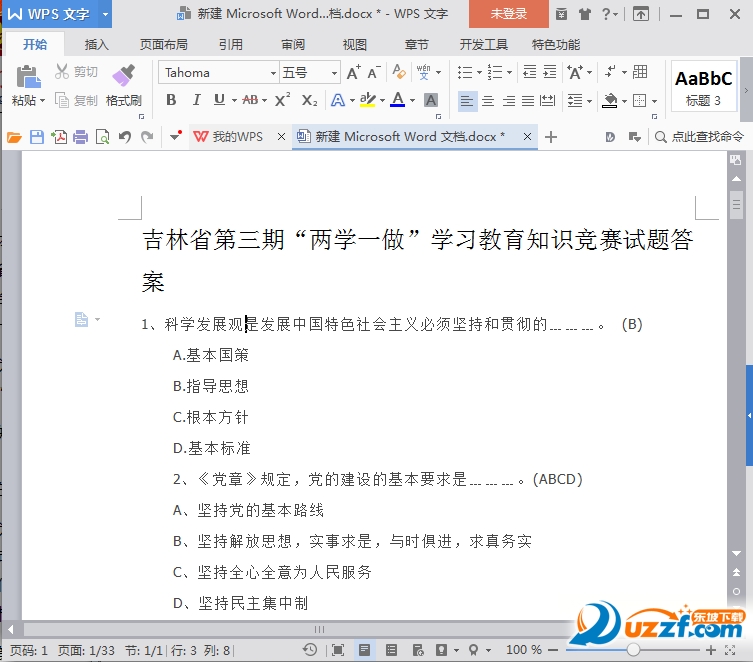Click the 点此查找命令 search field
The height and width of the screenshot is (662, 753).
tap(700, 137)
